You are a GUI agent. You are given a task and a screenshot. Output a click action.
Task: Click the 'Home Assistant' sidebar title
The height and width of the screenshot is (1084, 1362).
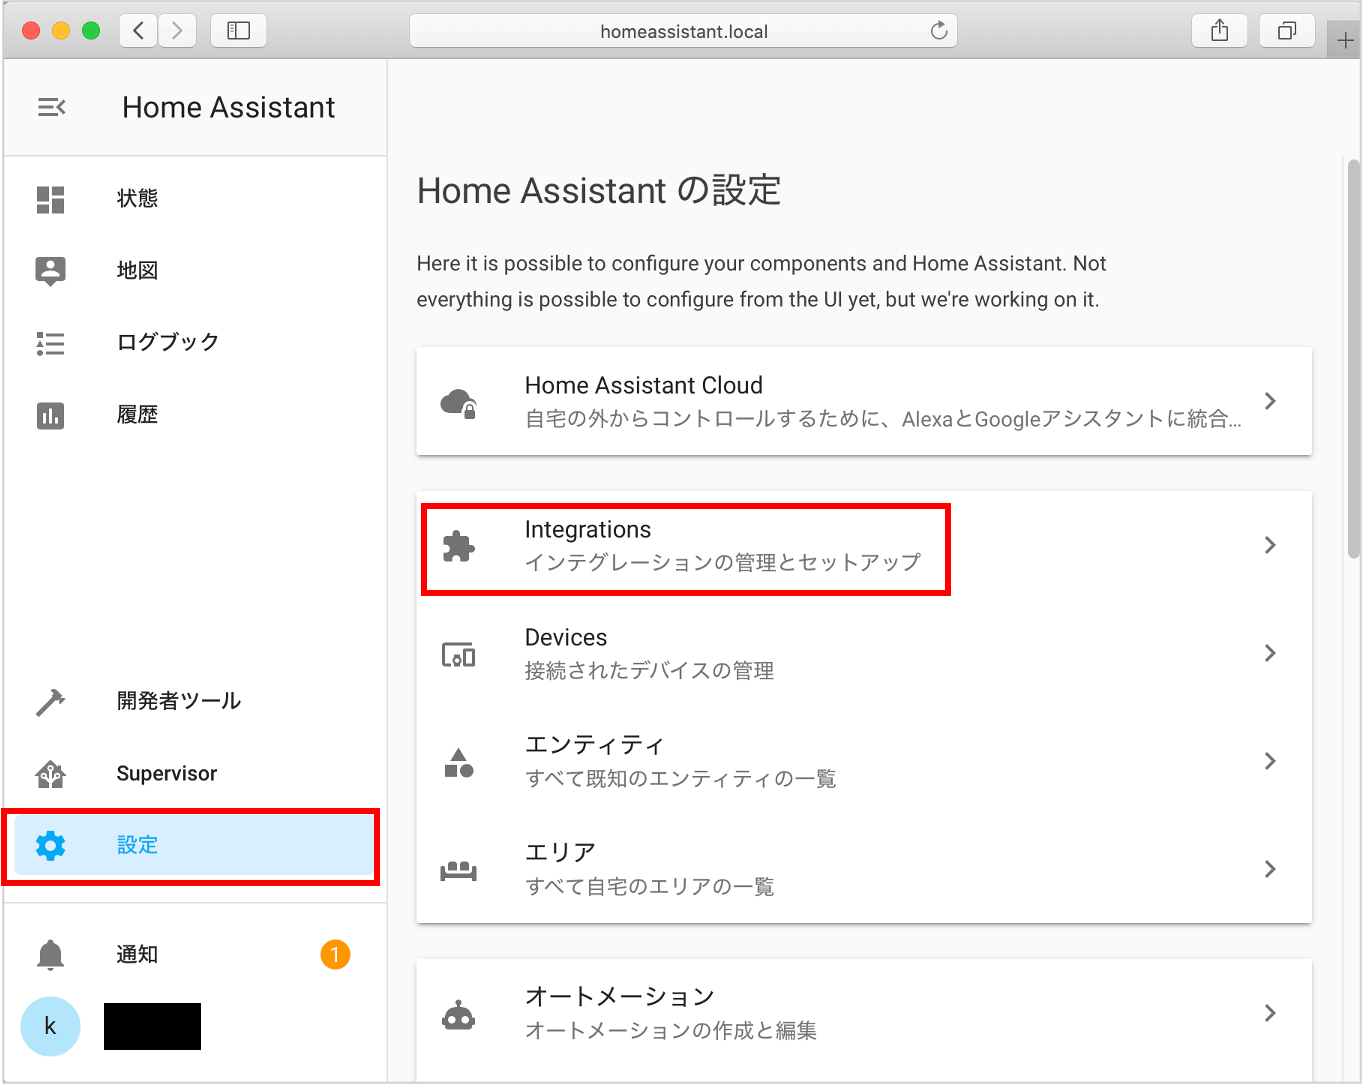point(228,108)
